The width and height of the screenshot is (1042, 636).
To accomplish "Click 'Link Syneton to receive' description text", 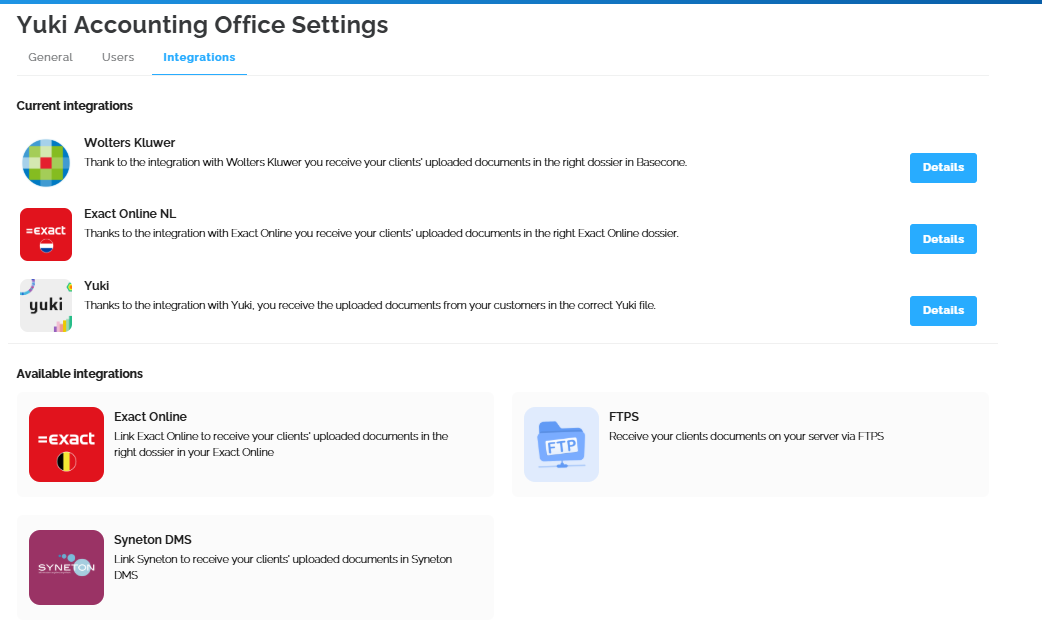I will [283, 567].
